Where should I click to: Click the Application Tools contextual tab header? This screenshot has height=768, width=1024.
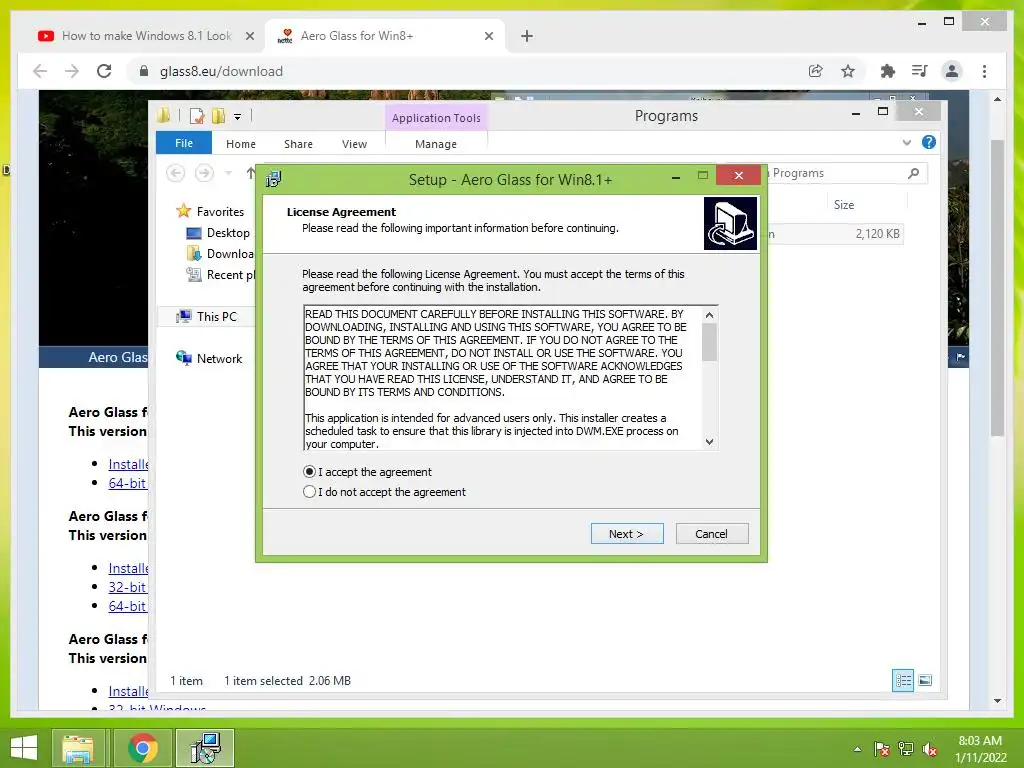click(x=436, y=118)
